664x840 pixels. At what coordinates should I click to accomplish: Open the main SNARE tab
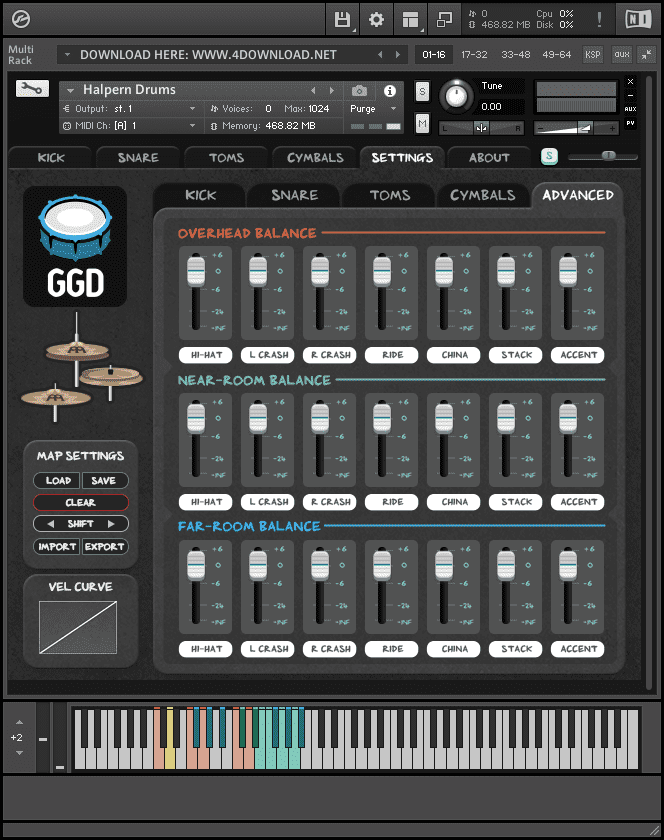click(x=138, y=158)
